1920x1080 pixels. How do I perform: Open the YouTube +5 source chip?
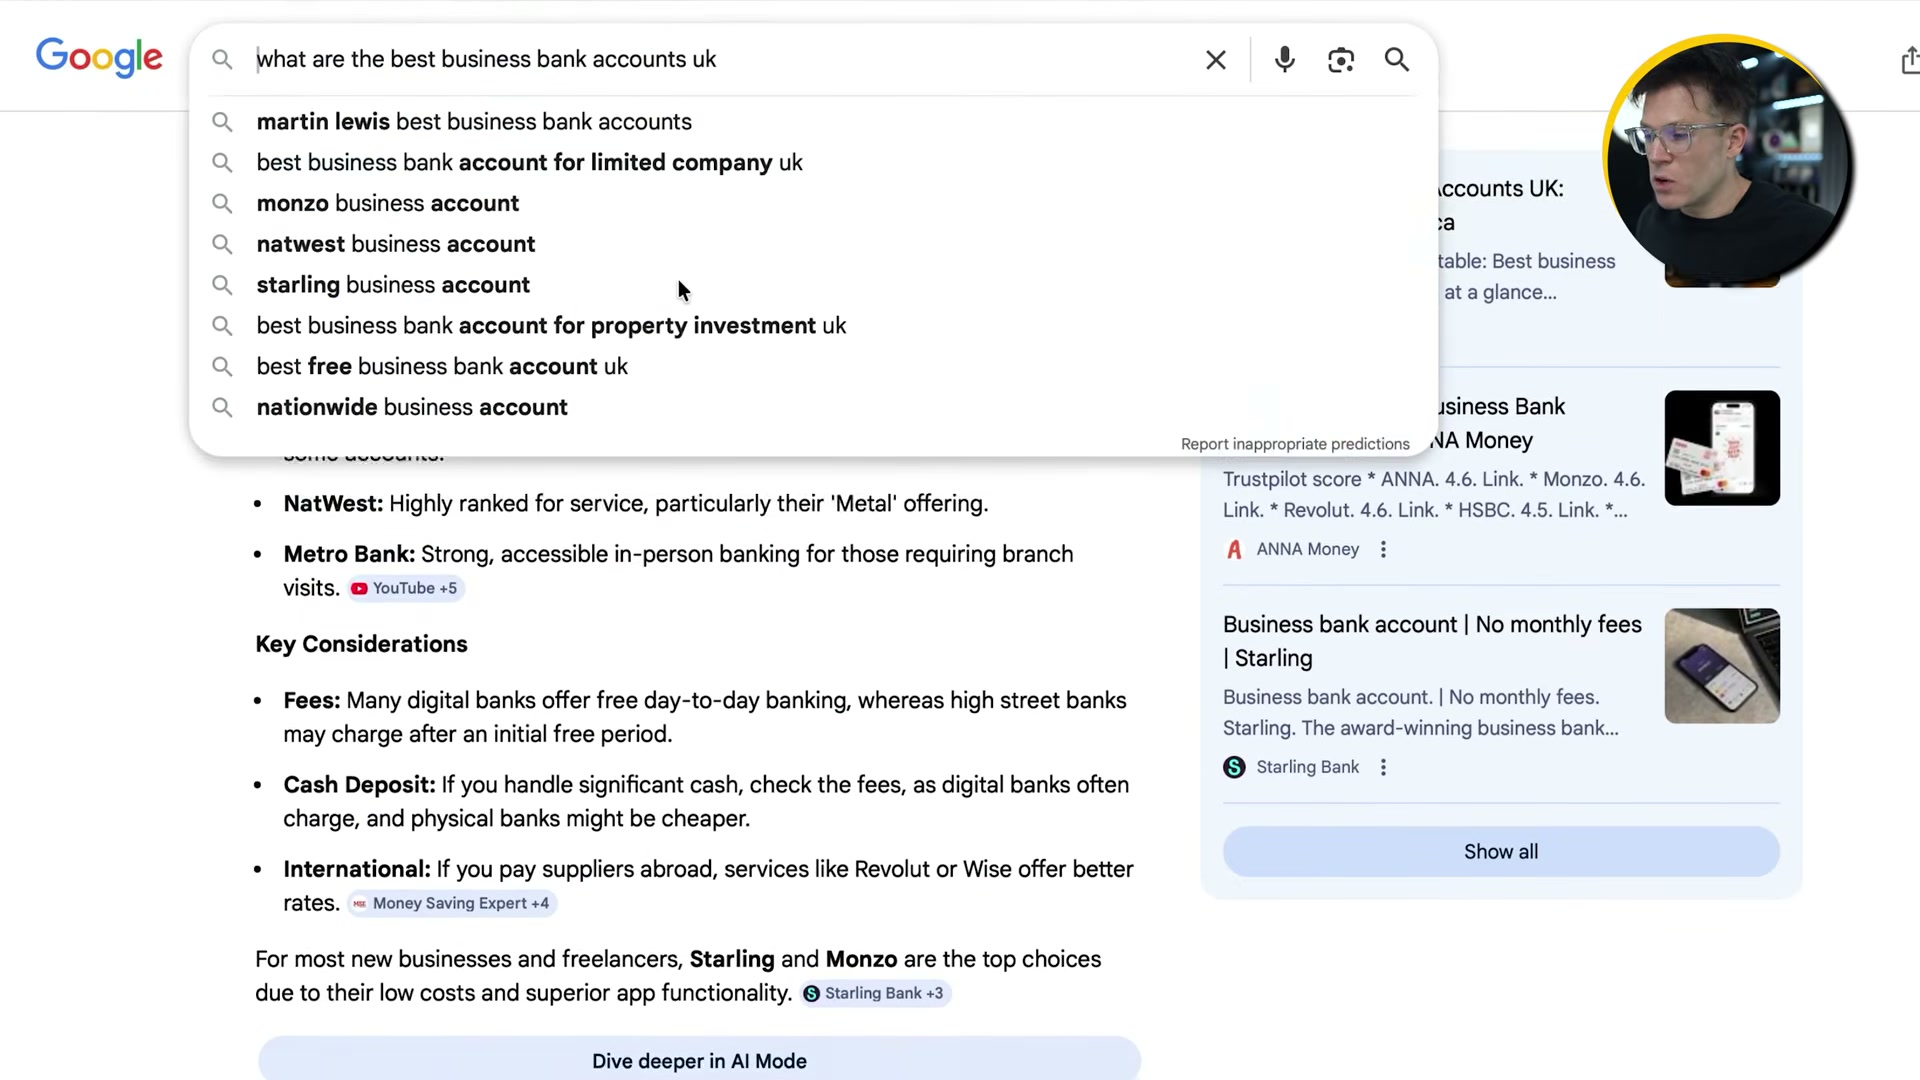pyautogui.click(x=405, y=588)
